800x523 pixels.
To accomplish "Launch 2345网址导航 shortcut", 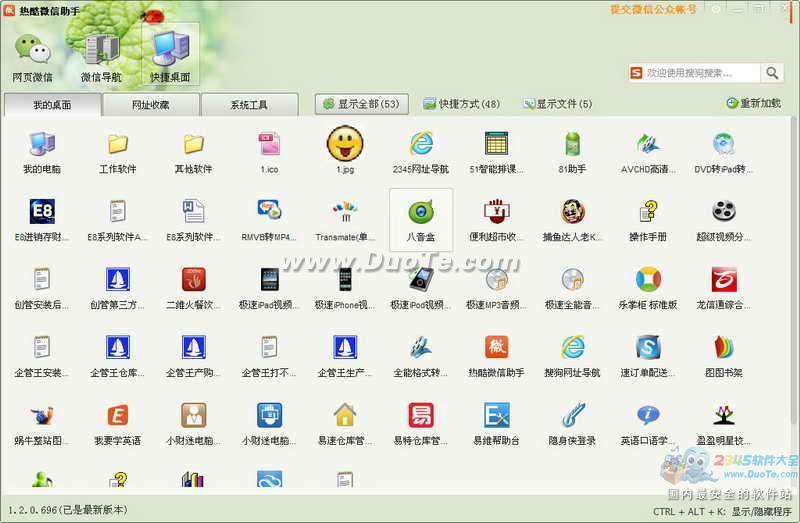I will [x=421, y=153].
